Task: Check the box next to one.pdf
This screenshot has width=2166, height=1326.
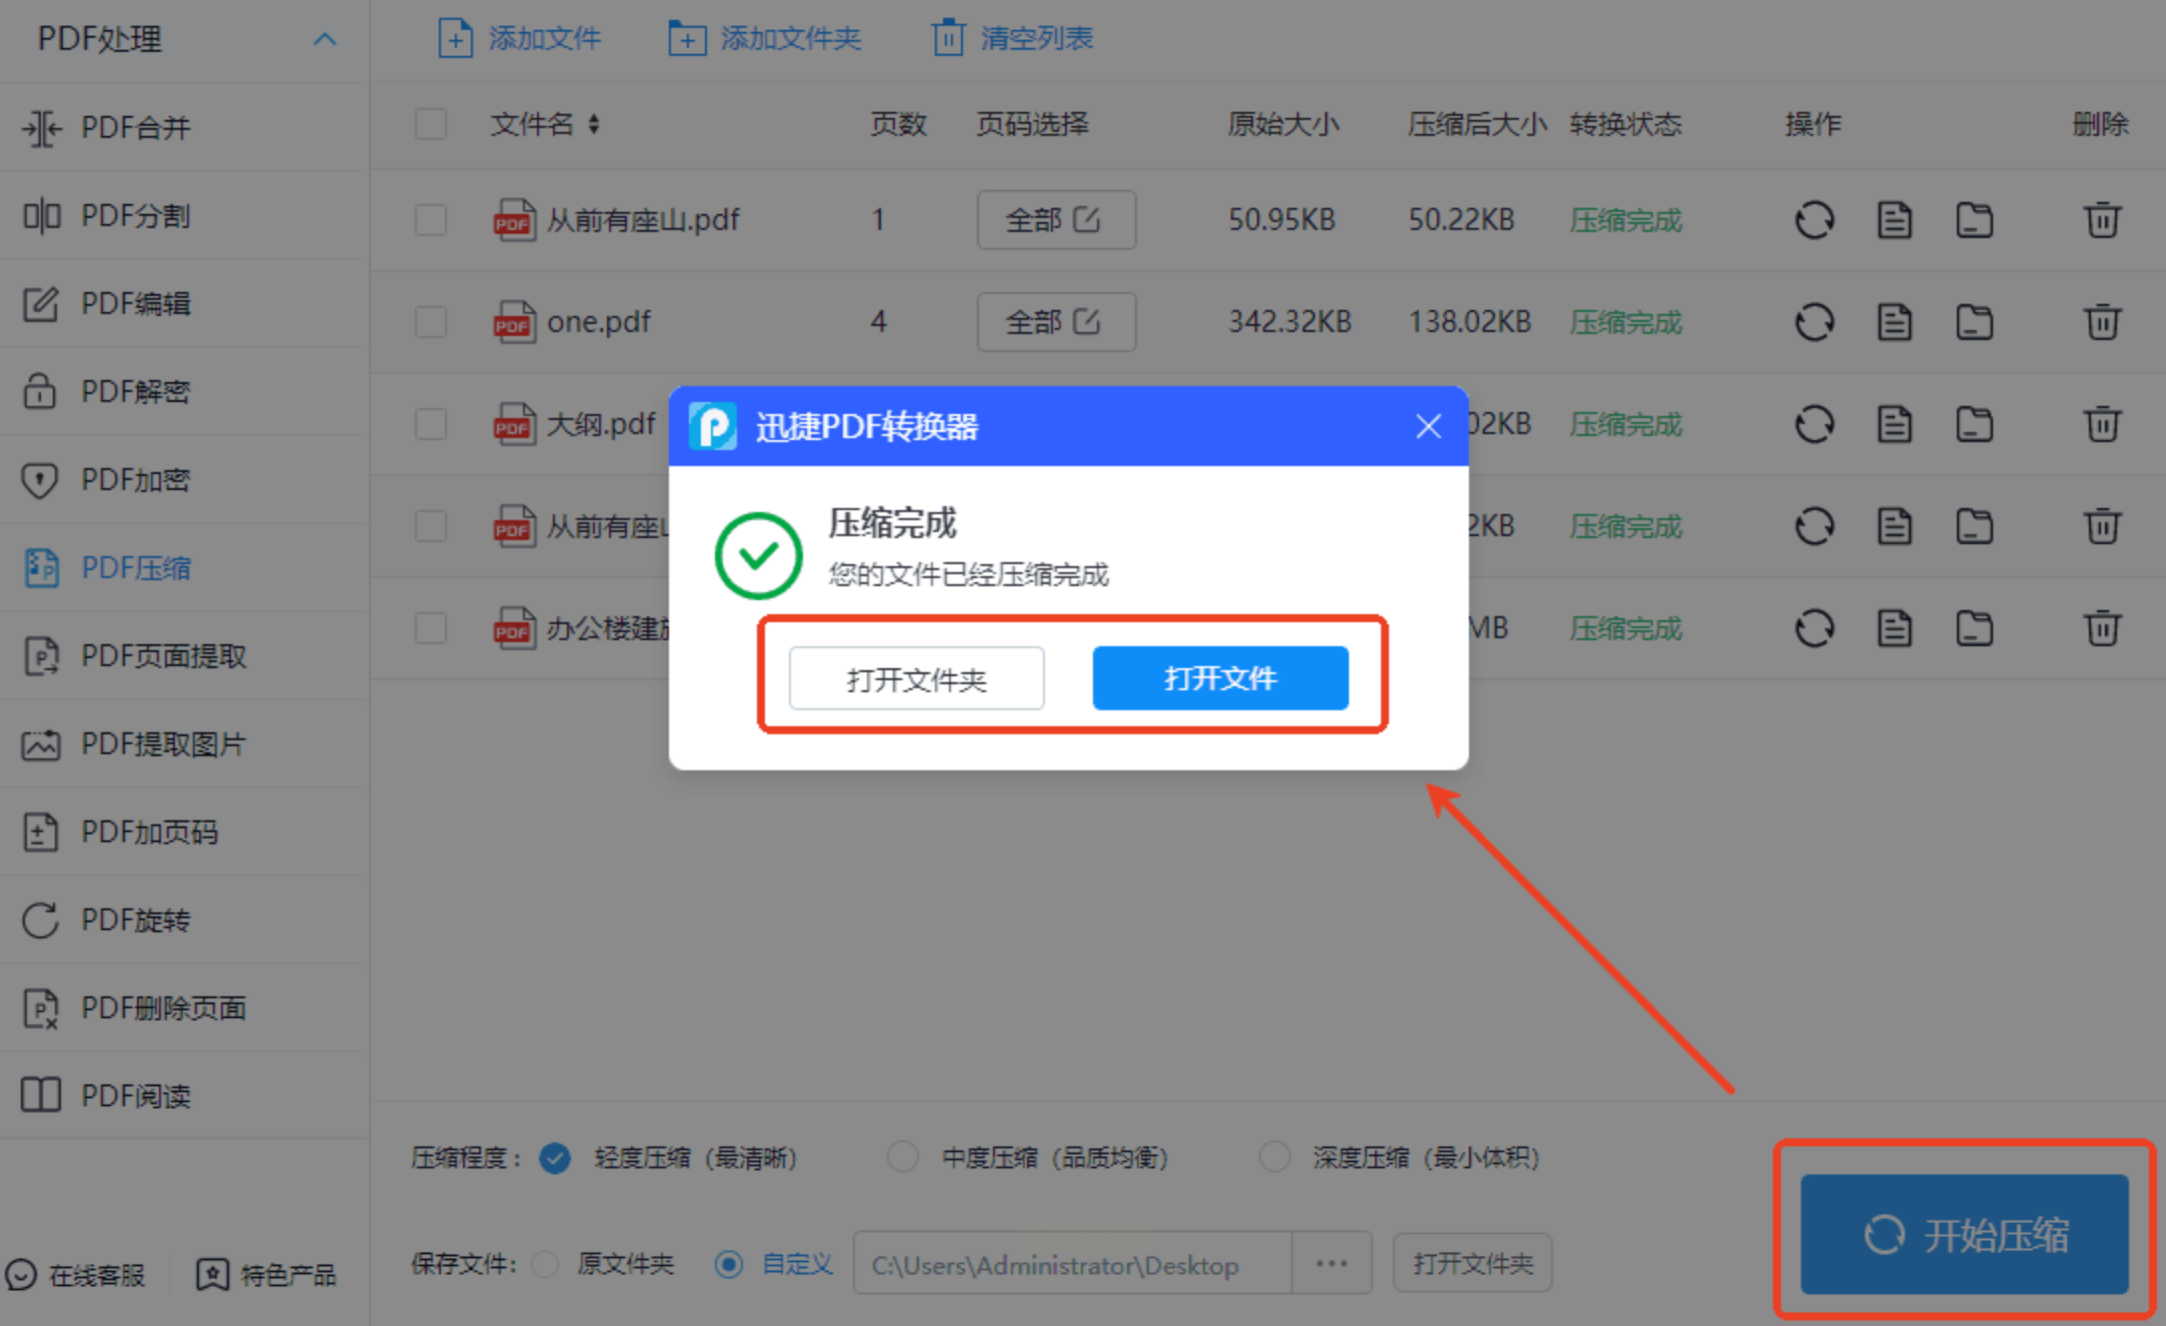Action: coord(431,322)
